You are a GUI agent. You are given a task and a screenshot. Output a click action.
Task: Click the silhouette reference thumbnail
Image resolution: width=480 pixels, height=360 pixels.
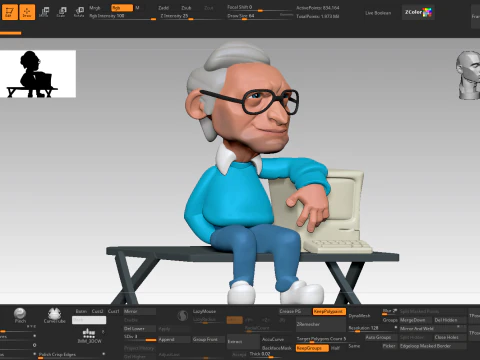point(38,74)
